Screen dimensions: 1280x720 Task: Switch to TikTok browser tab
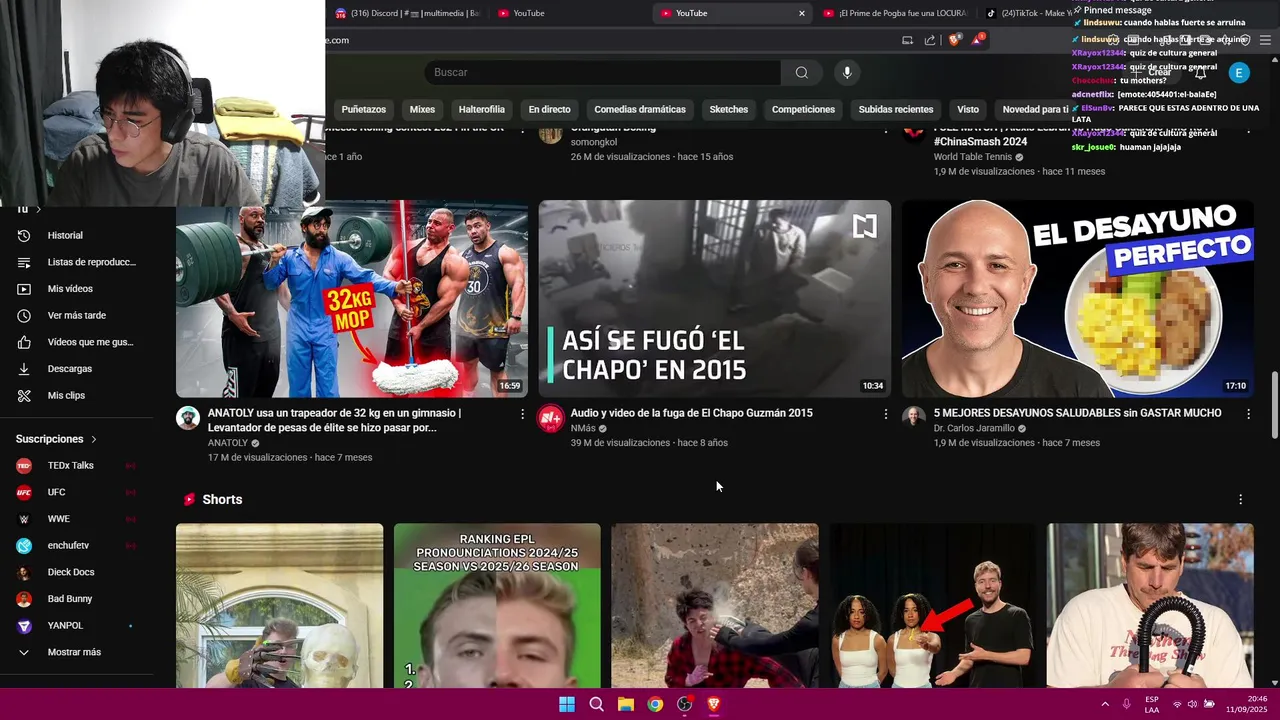click(1030, 13)
